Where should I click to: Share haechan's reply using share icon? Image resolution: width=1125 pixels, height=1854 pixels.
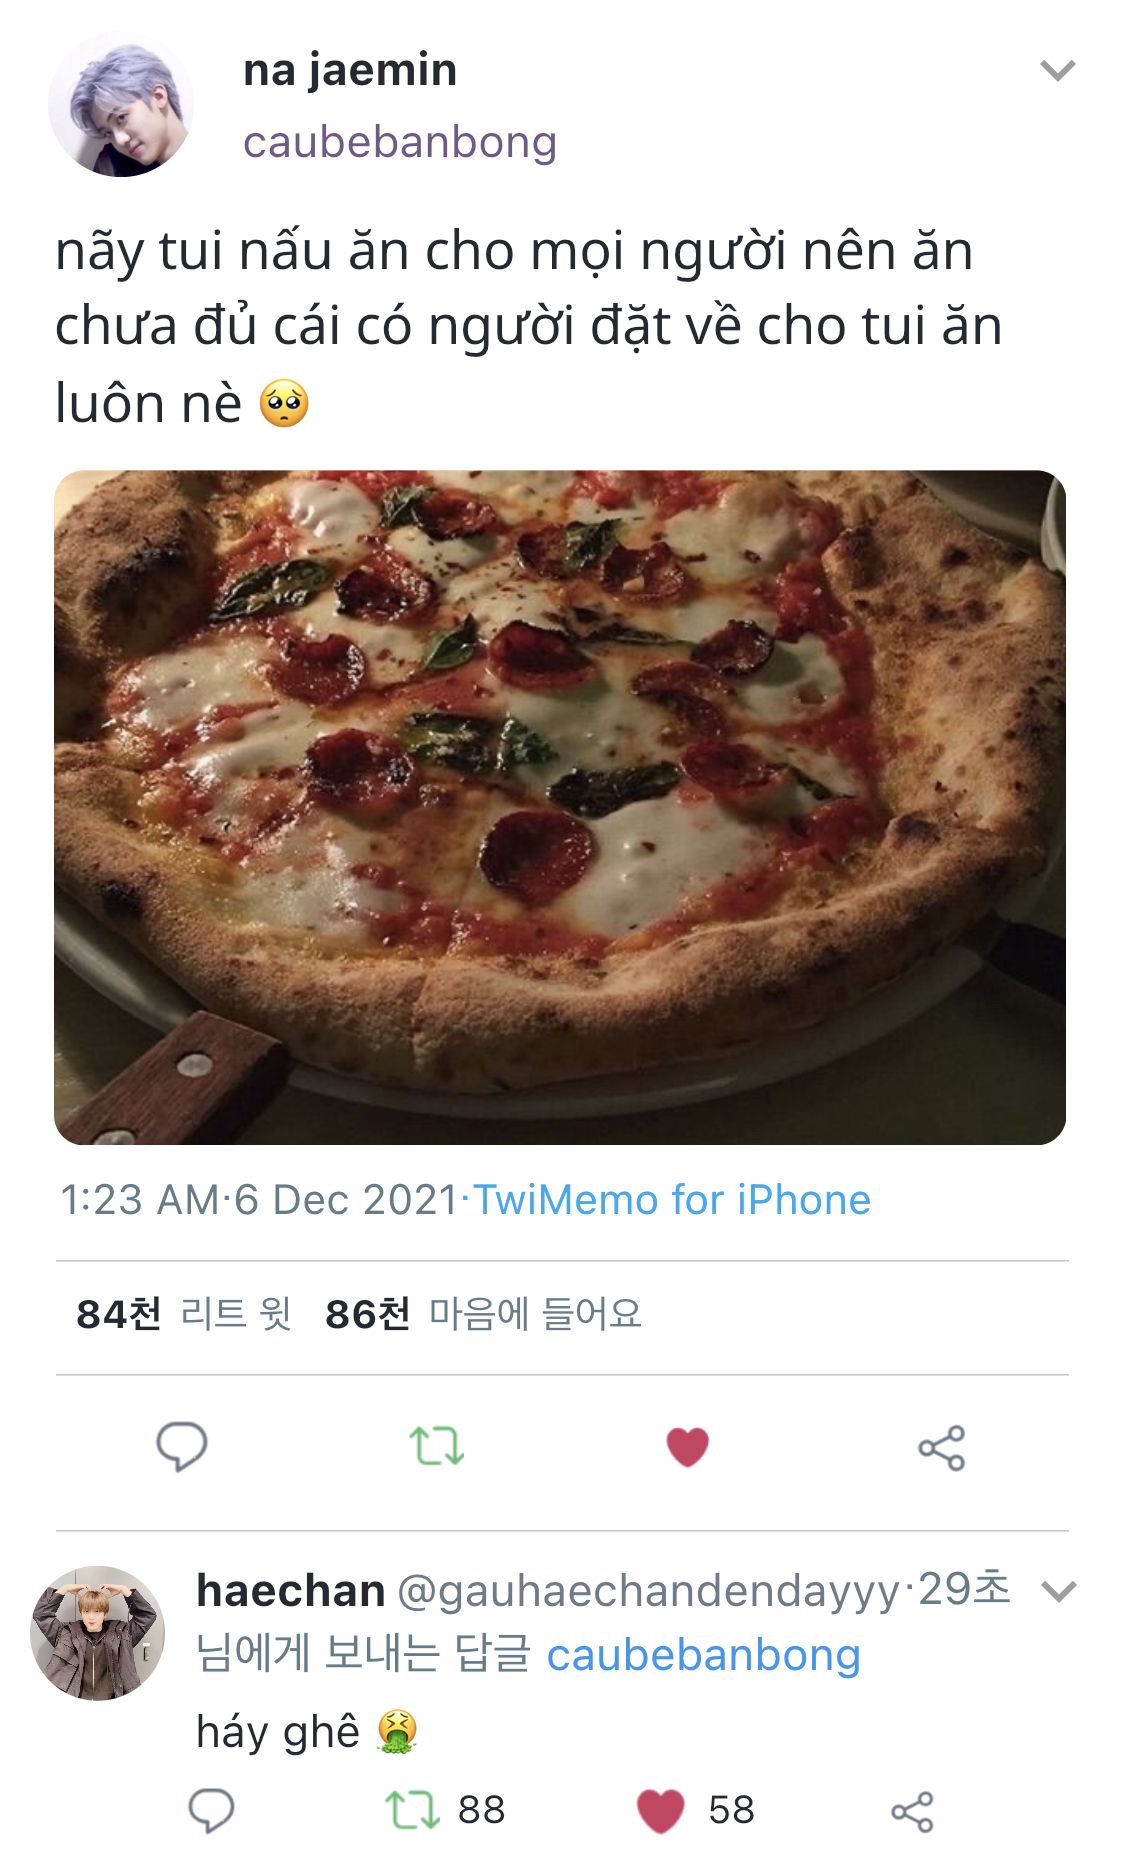tap(911, 1811)
